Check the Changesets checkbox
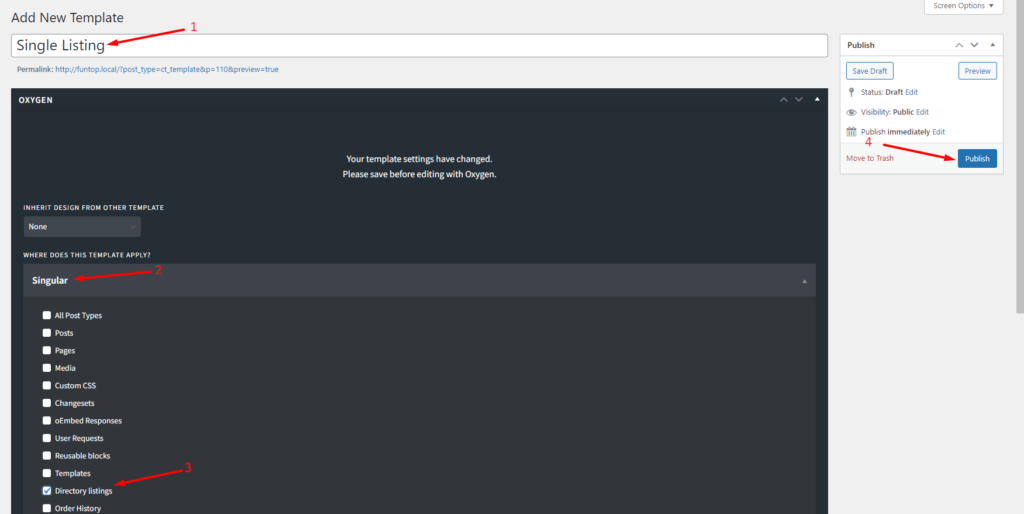The width and height of the screenshot is (1024, 514). point(47,403)
